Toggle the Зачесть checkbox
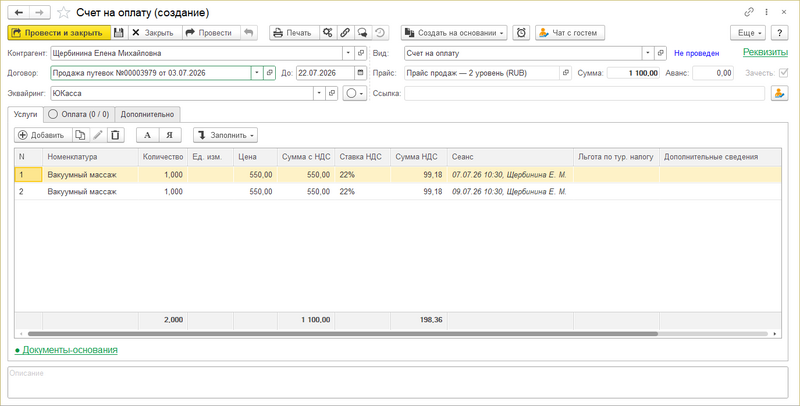The height and width of the screenshot is (406, 800). point(784,73)
